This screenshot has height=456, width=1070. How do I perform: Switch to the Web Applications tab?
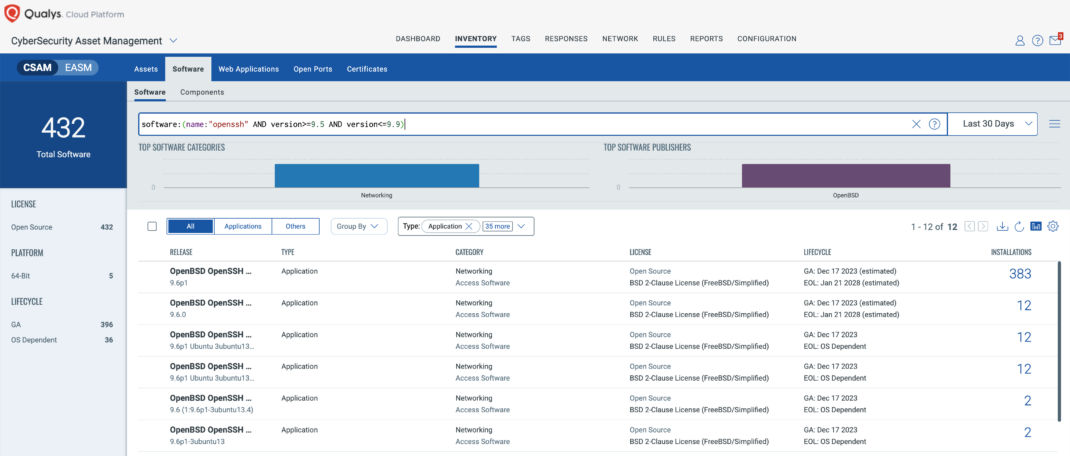click(248, 69)
